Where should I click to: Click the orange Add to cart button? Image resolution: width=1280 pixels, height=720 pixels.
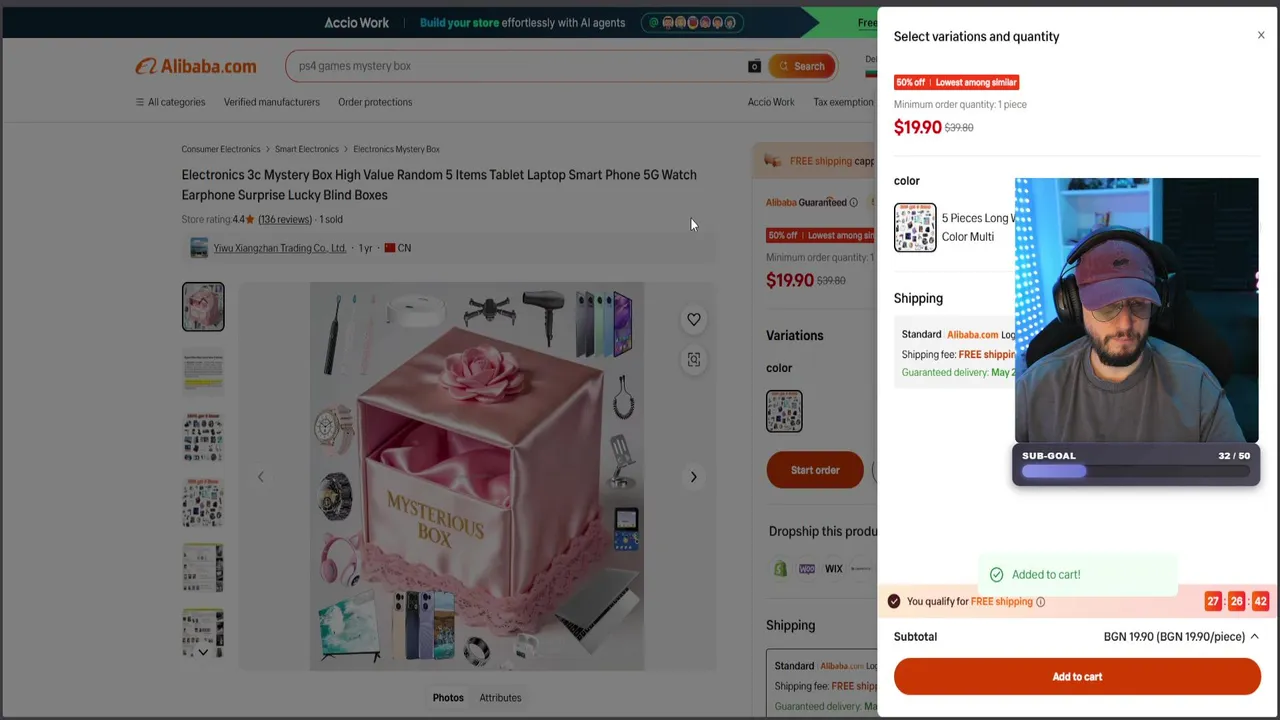1077,677
